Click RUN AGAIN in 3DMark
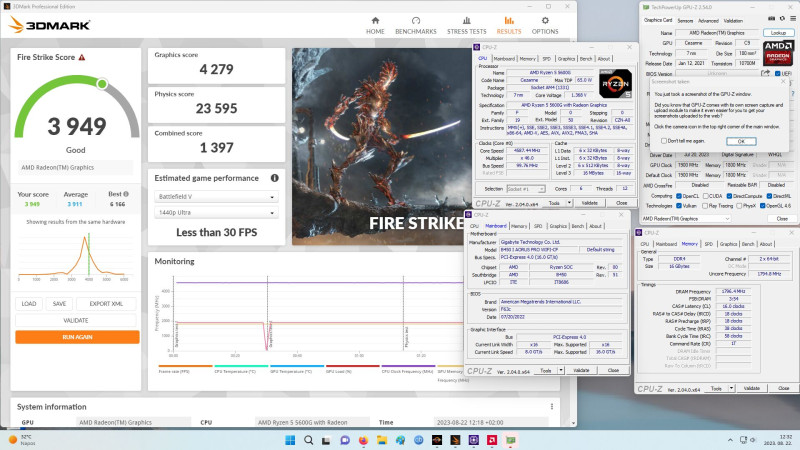This screenshot has height=450, width=800. point(77,337)
